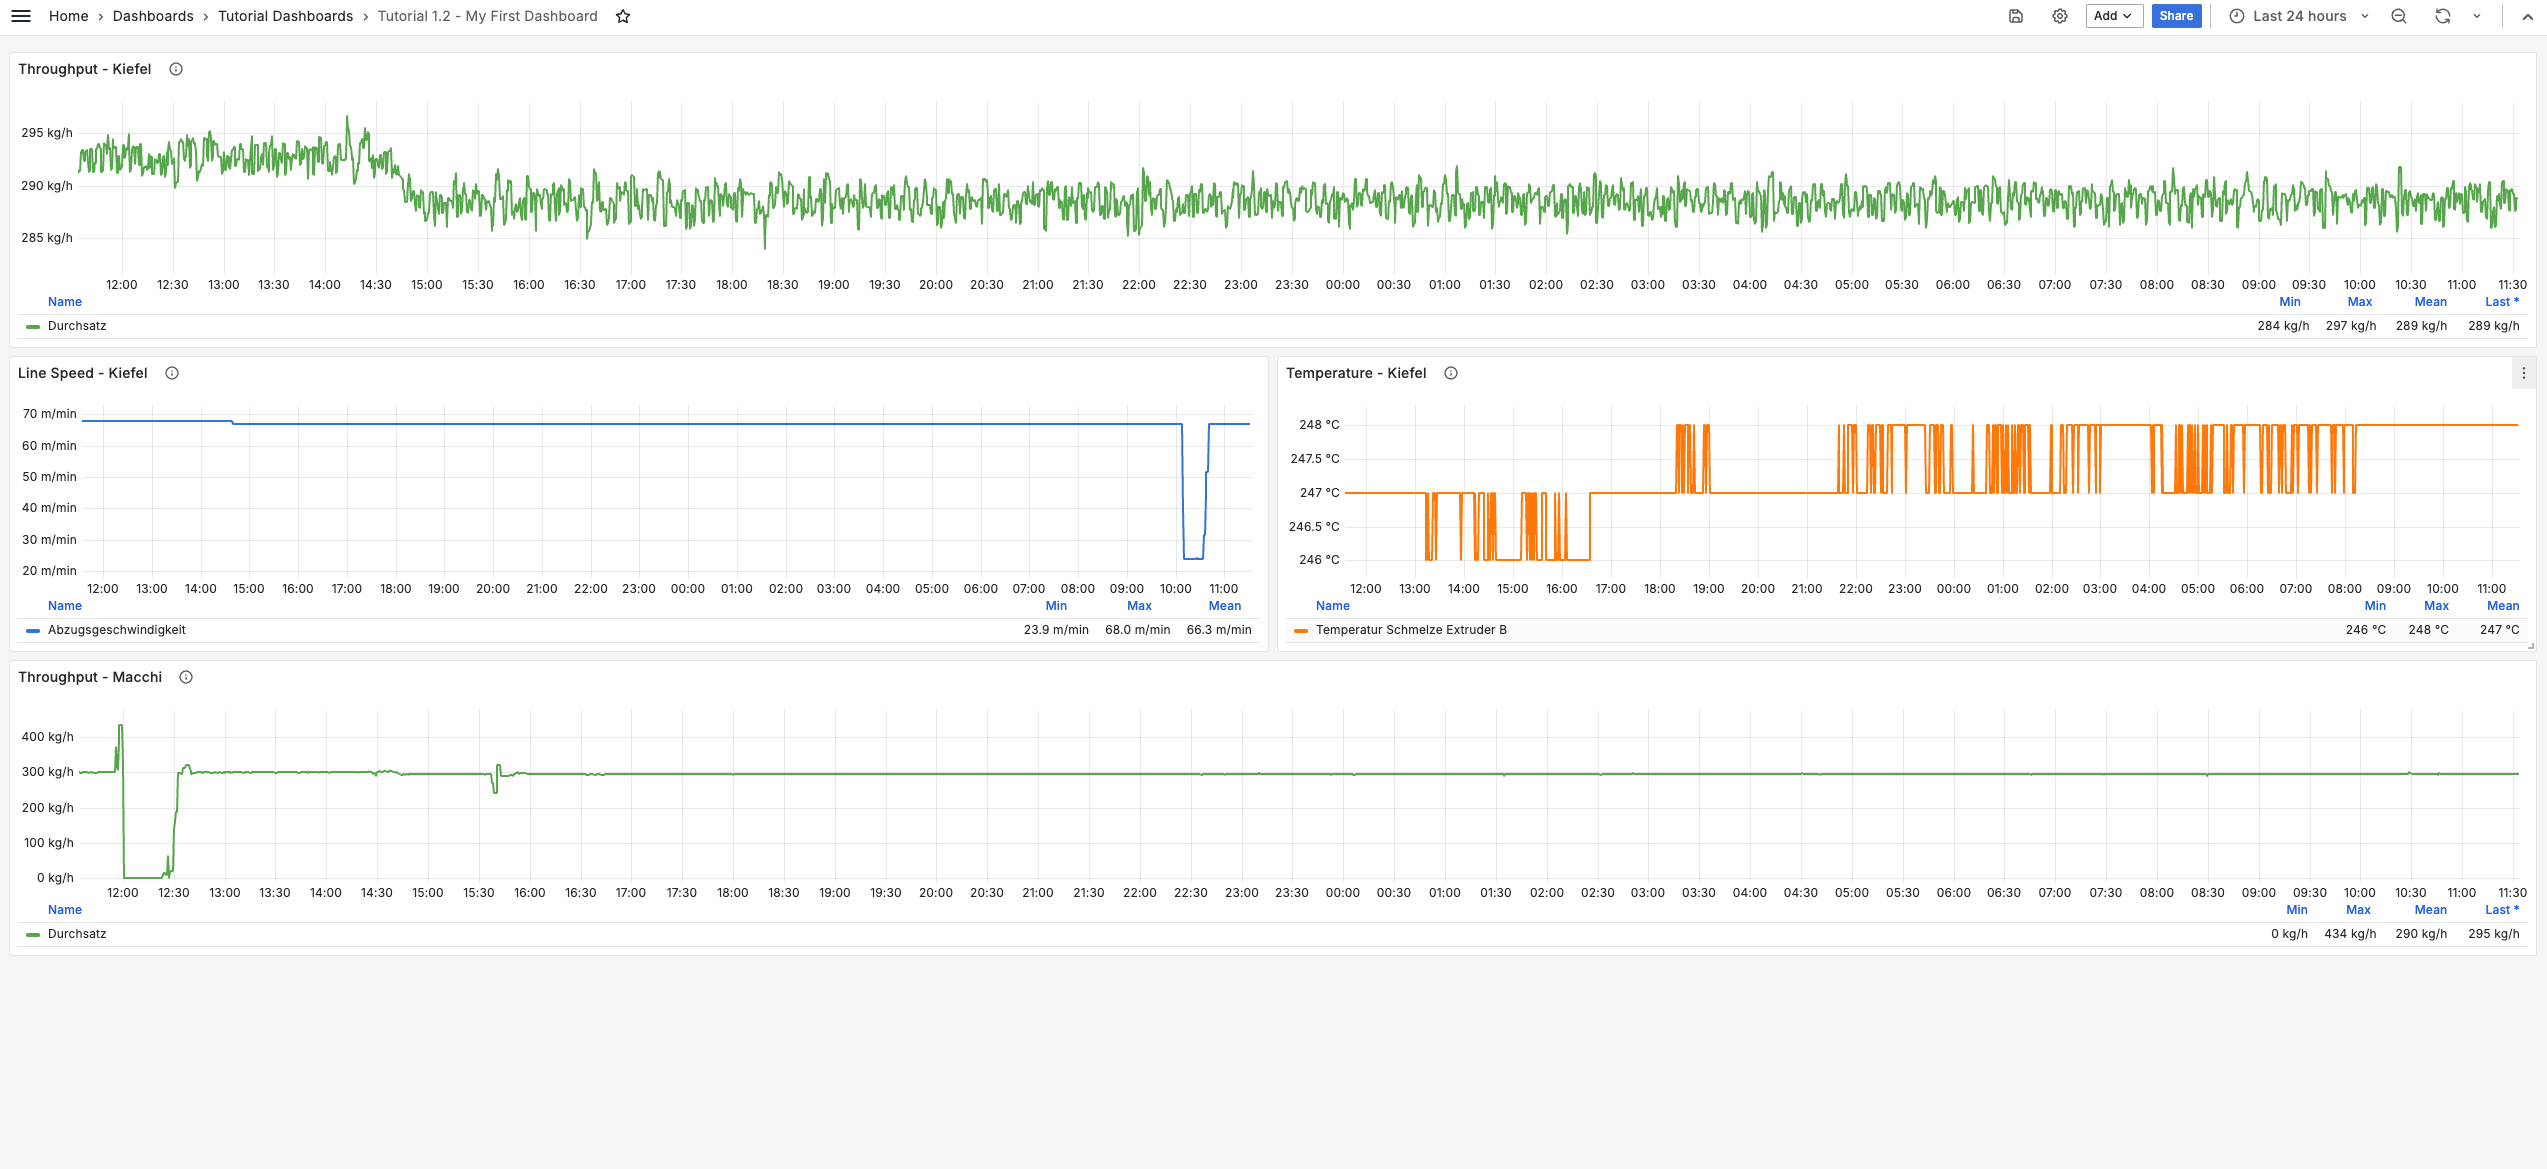2547x1169 pixels.
Task: Click the Durchsatz color swatch in Kiefel legend
Action: pos(33,326)
